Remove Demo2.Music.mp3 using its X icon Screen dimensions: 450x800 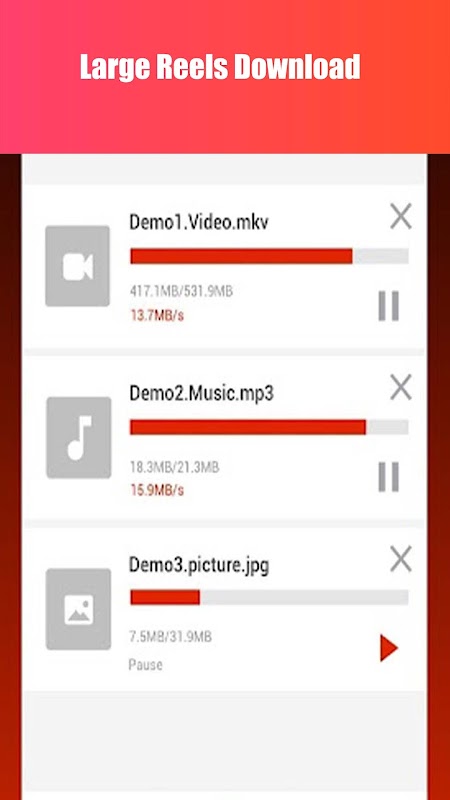tap(401, 387)
